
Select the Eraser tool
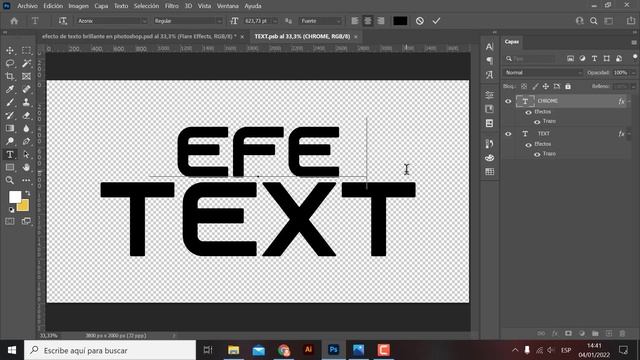point(26,116)
